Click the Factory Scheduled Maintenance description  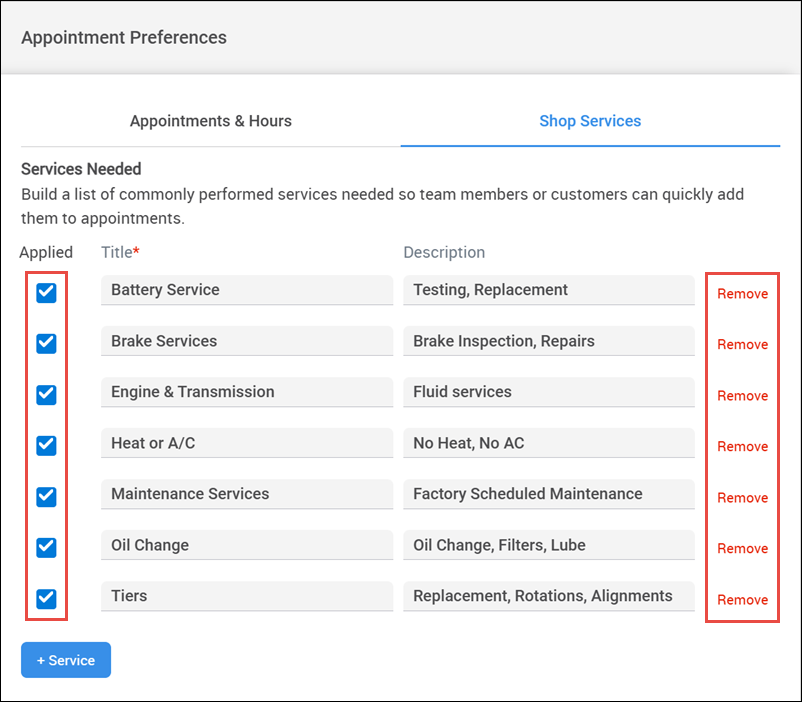coord(548,494)
